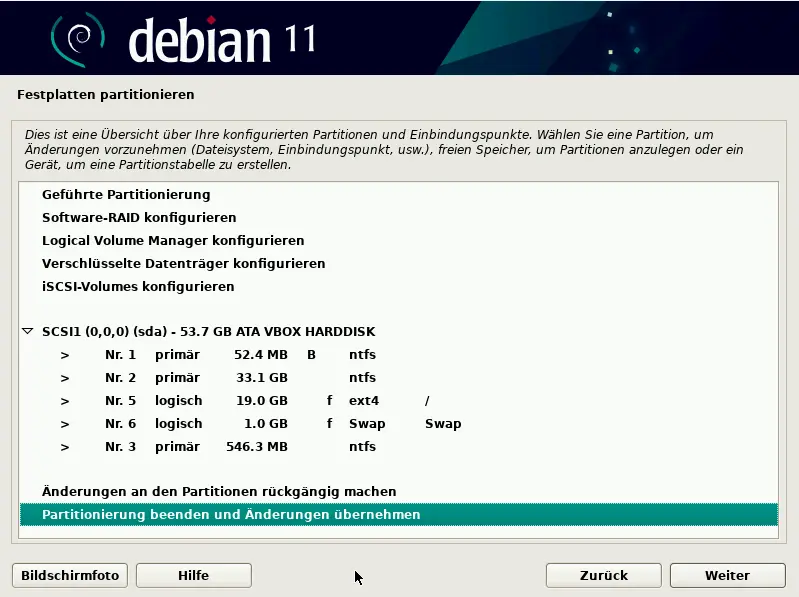
Task: Select Verschlüsselte Datenträger konfigurieren
Action: pos(183,264)
